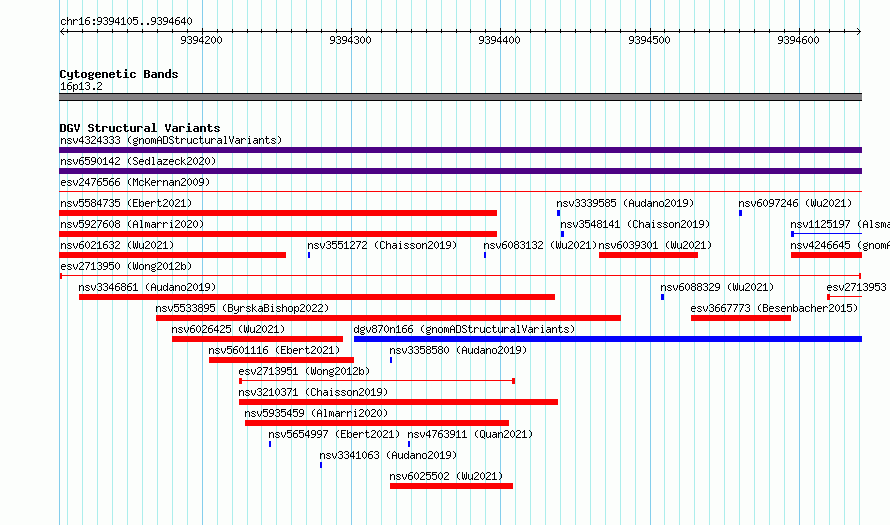This screenshot has width=890, height=525.
Task: Select esv2713951 Wong2012b variant label
Action: 304,371
